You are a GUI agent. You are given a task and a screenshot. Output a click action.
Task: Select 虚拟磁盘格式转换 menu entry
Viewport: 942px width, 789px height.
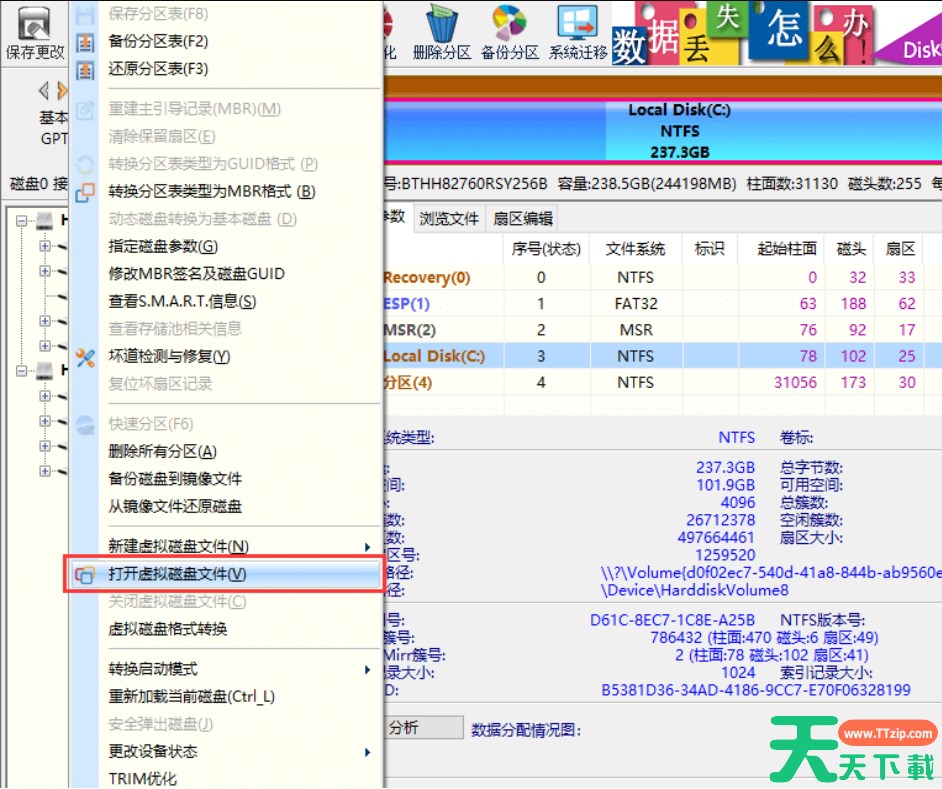click(x=168, y=630)
